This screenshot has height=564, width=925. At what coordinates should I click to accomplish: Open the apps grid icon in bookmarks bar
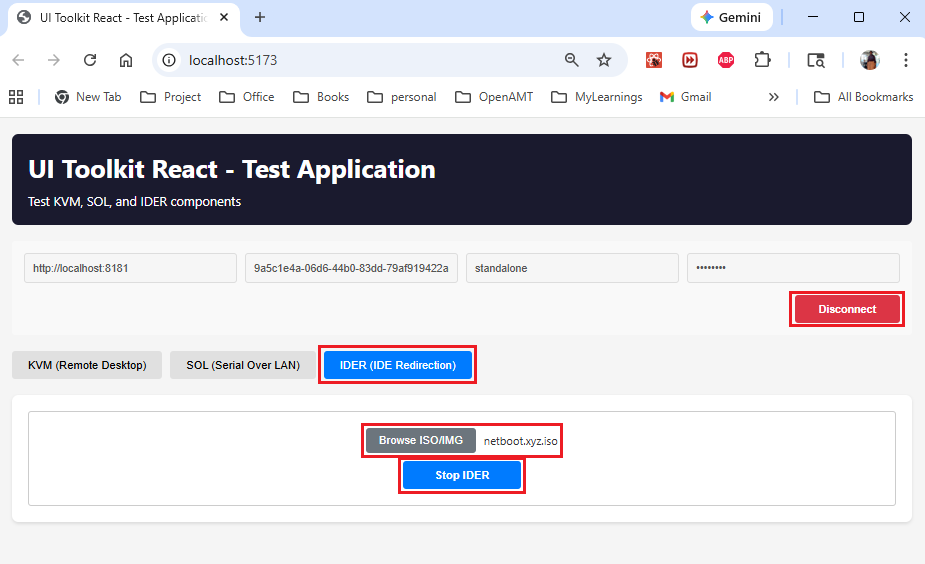coord(16,97)
